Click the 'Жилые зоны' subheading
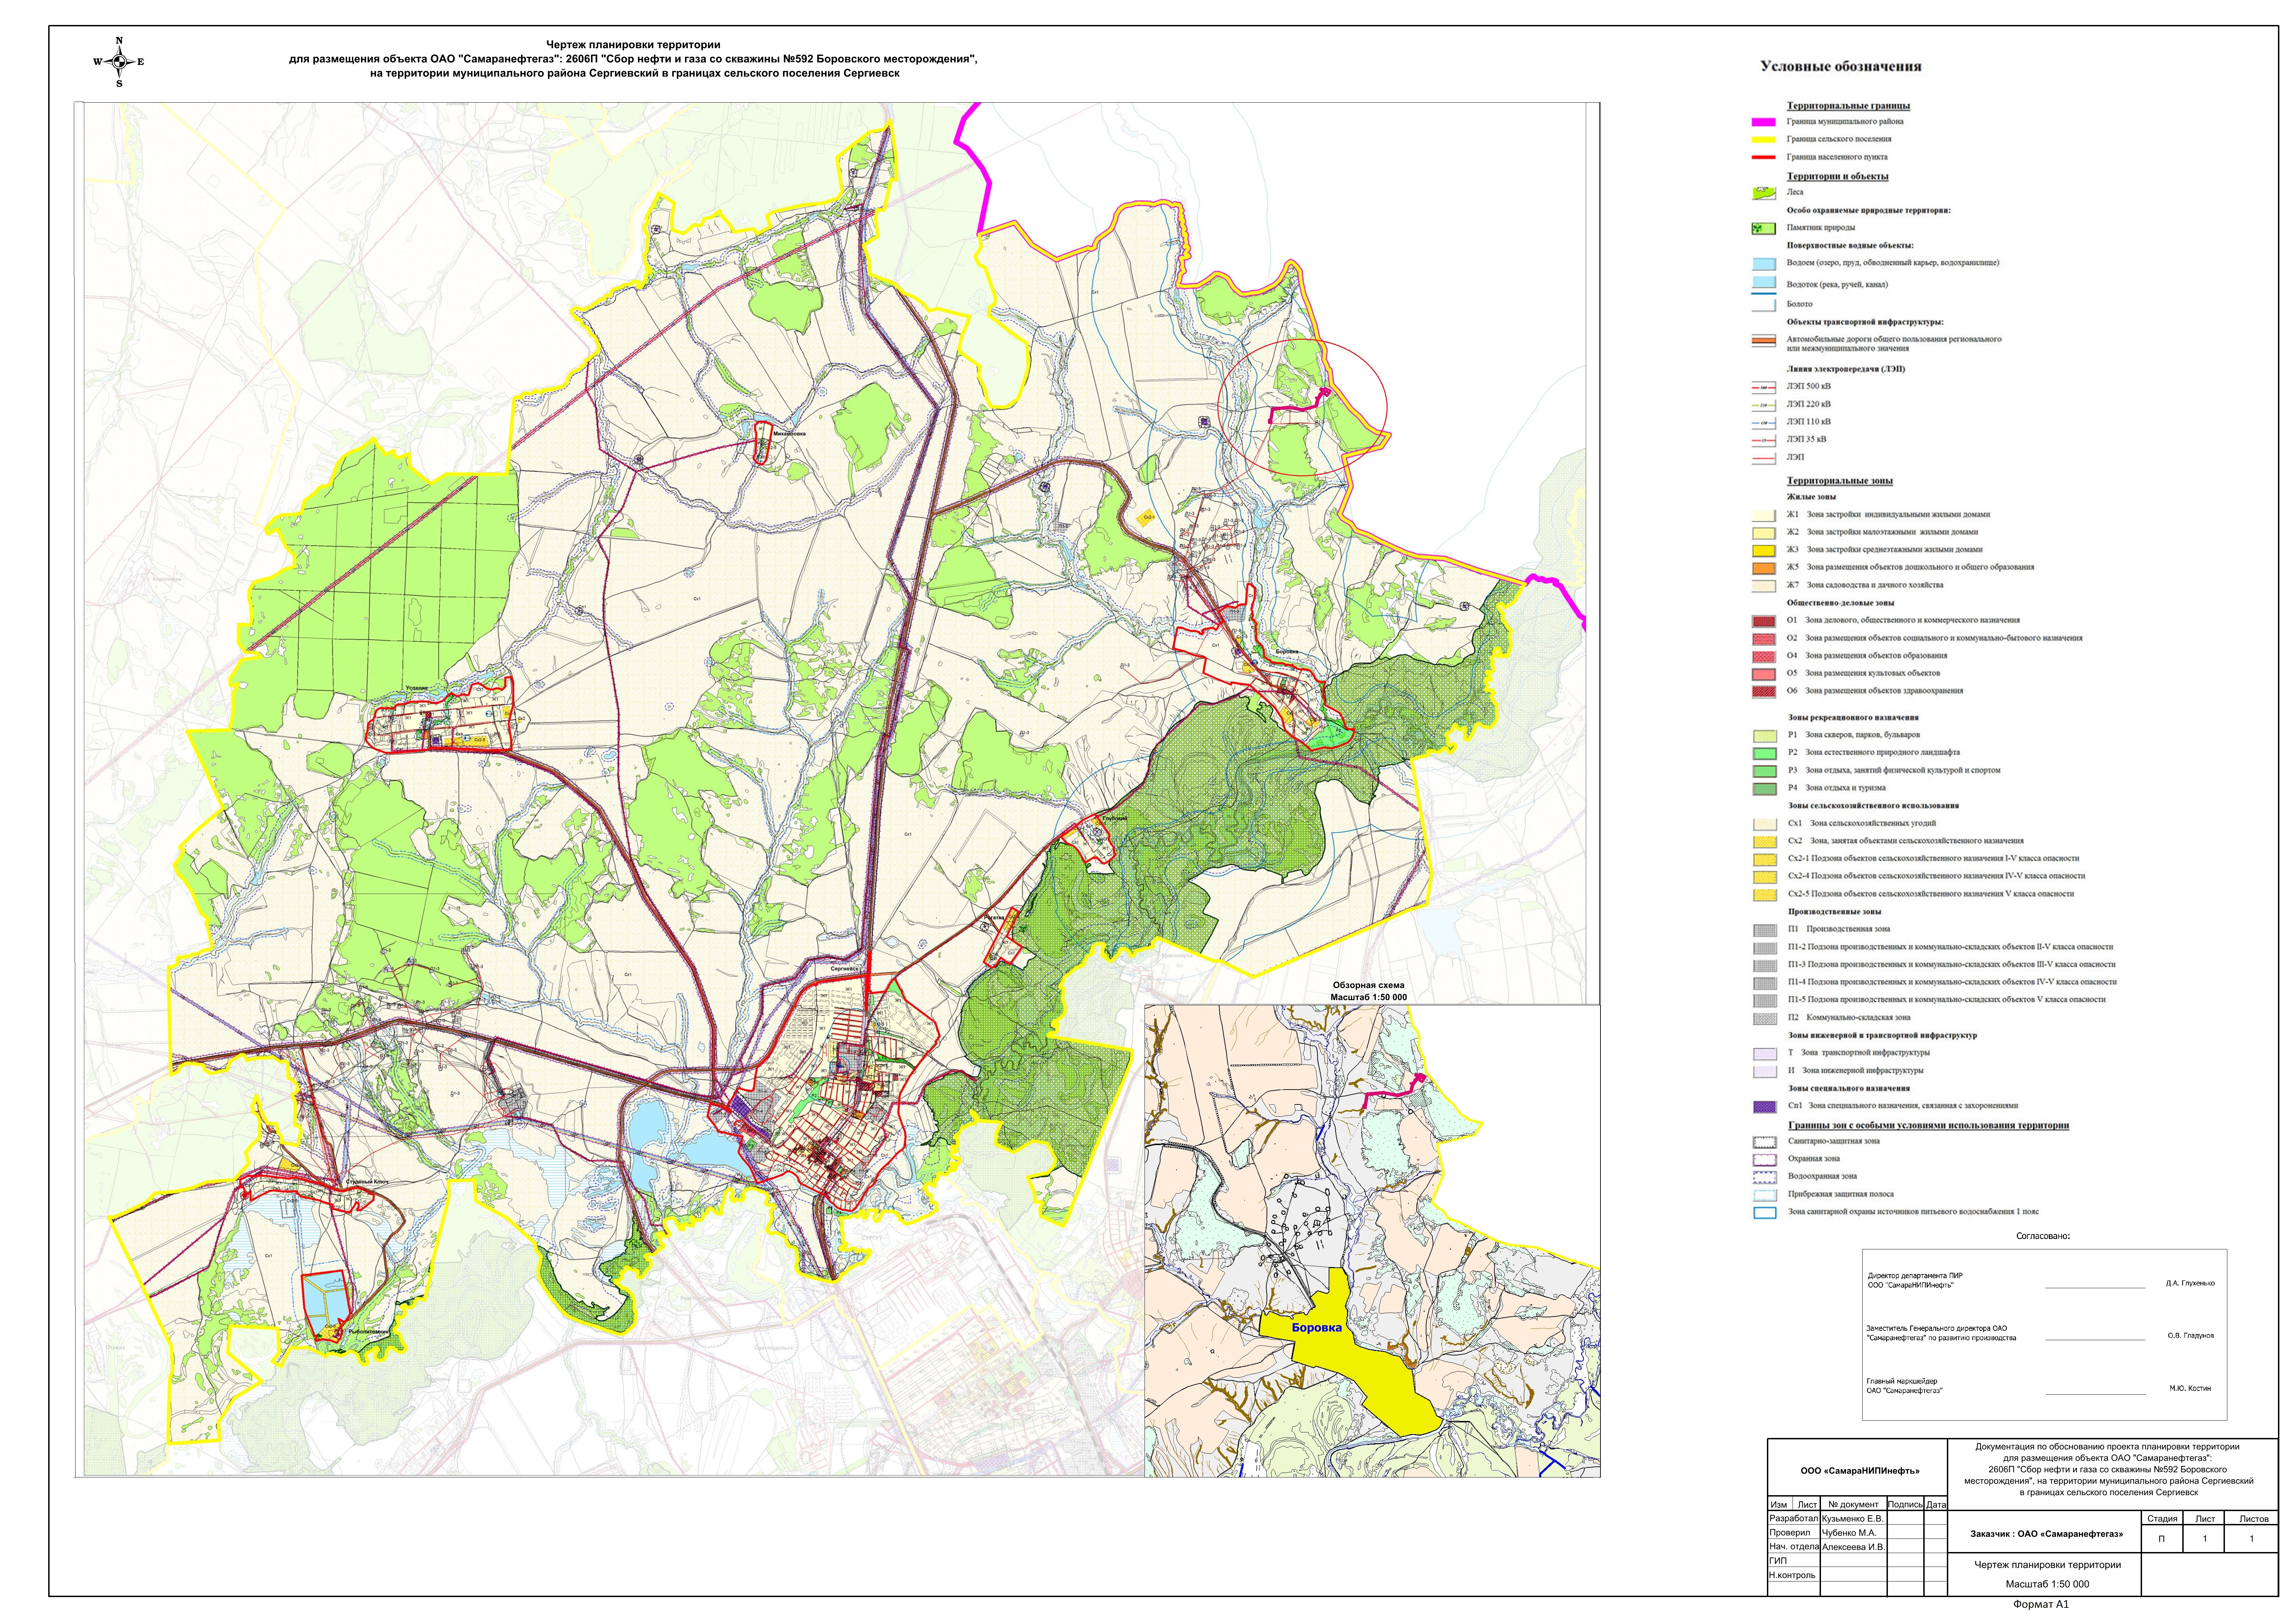2296x1621 pixels. (x=1811, y=497)
